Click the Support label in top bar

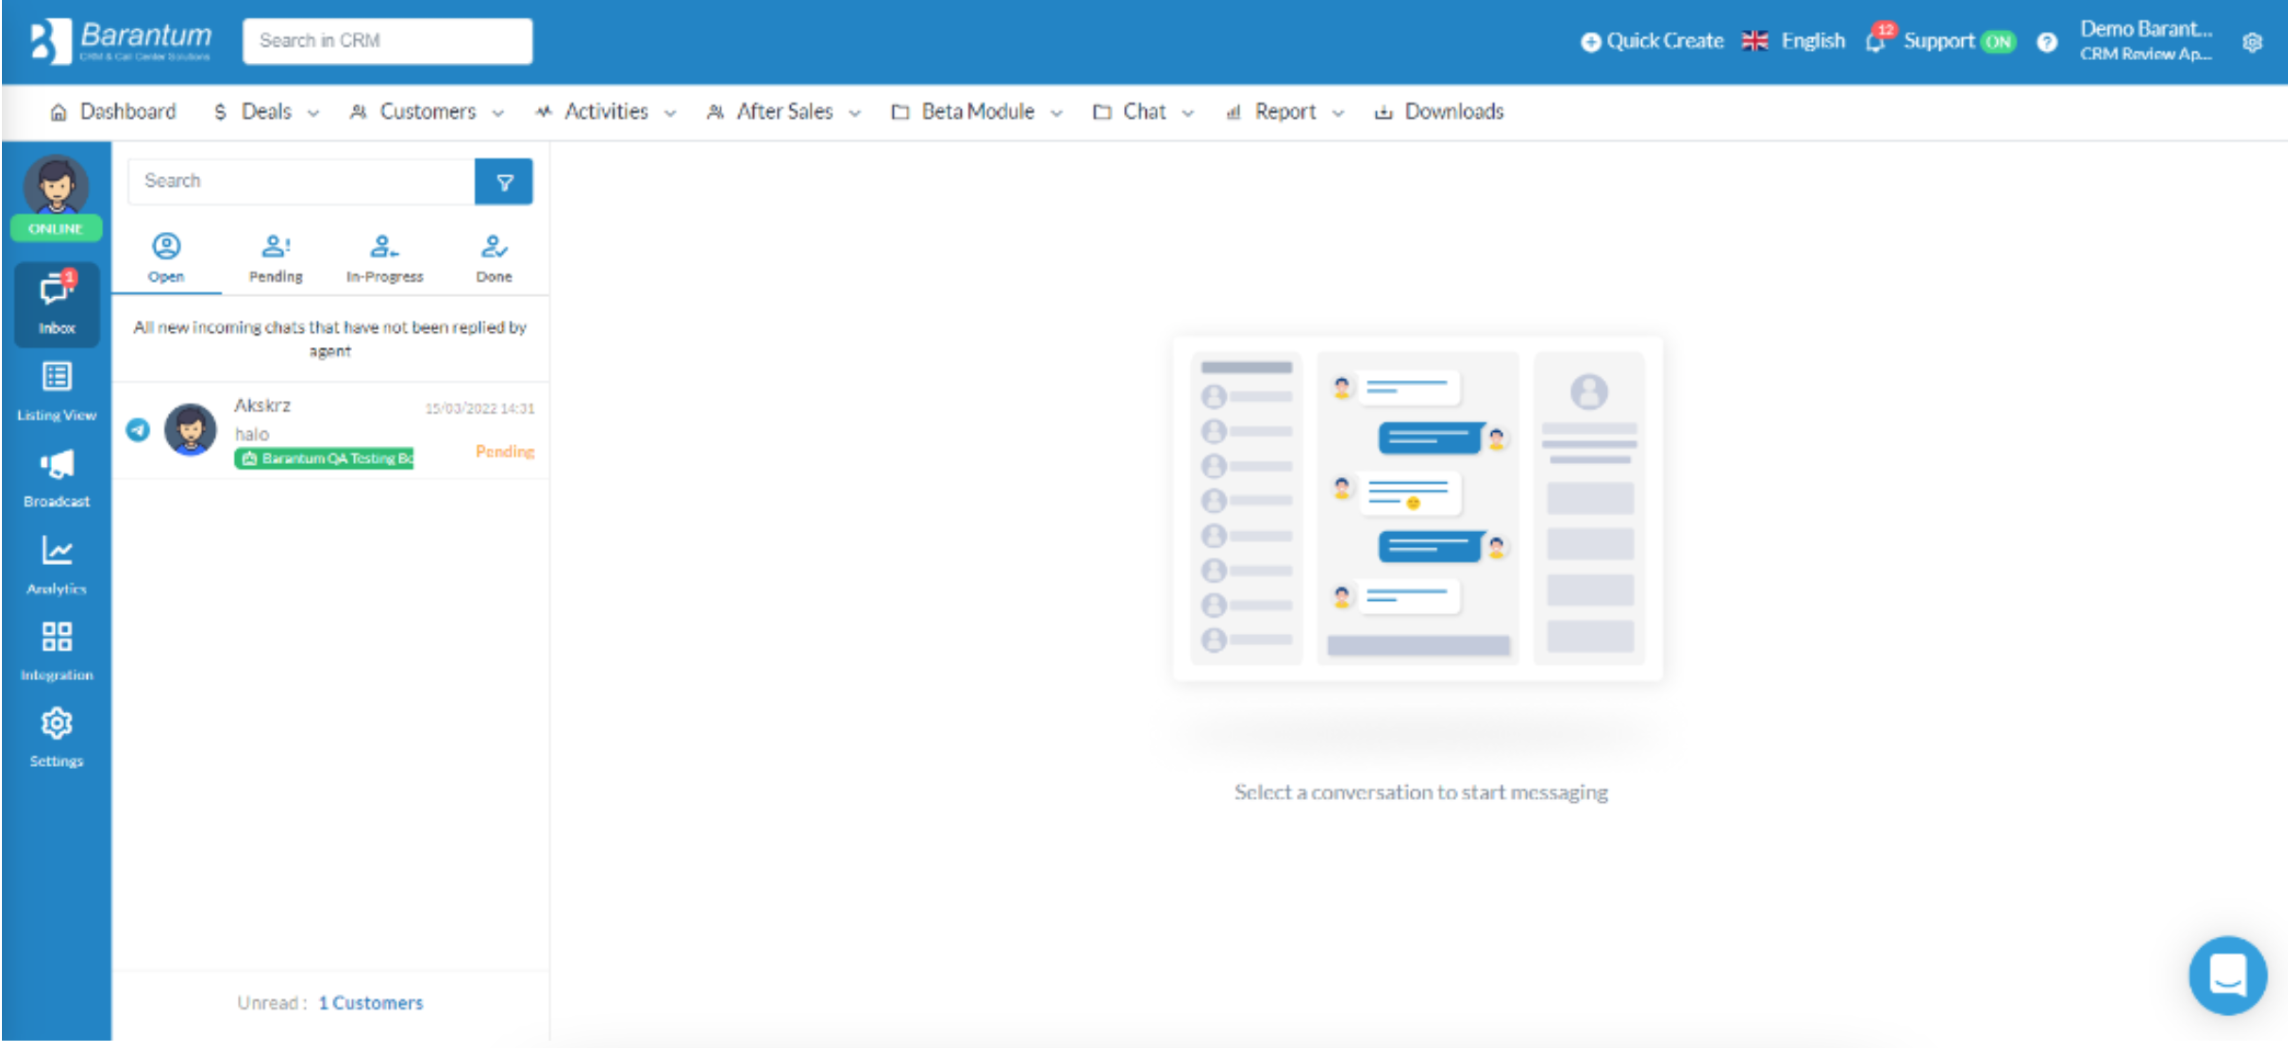pos(1939,41)
